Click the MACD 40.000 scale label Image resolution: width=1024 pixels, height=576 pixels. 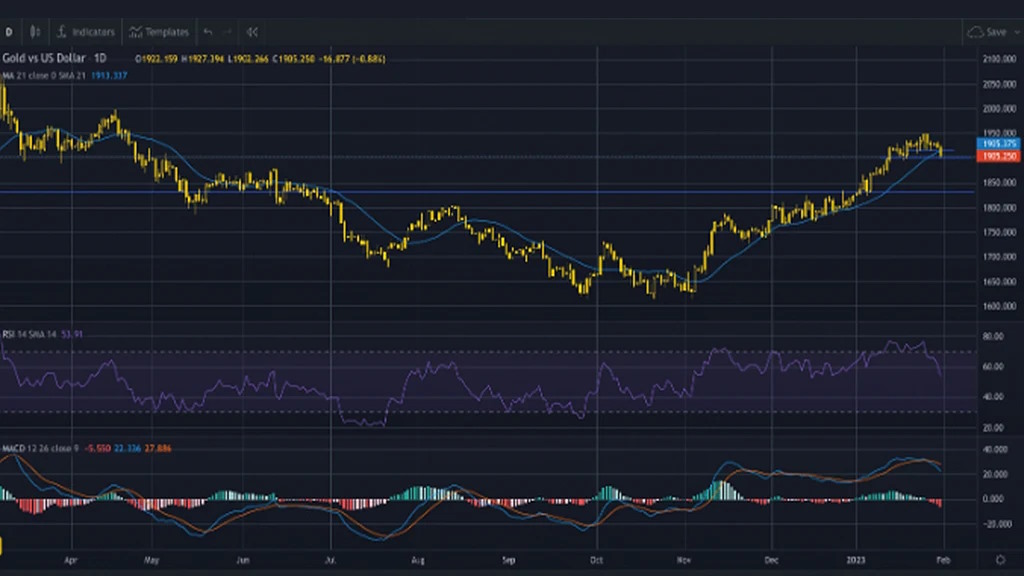[995, 449]
